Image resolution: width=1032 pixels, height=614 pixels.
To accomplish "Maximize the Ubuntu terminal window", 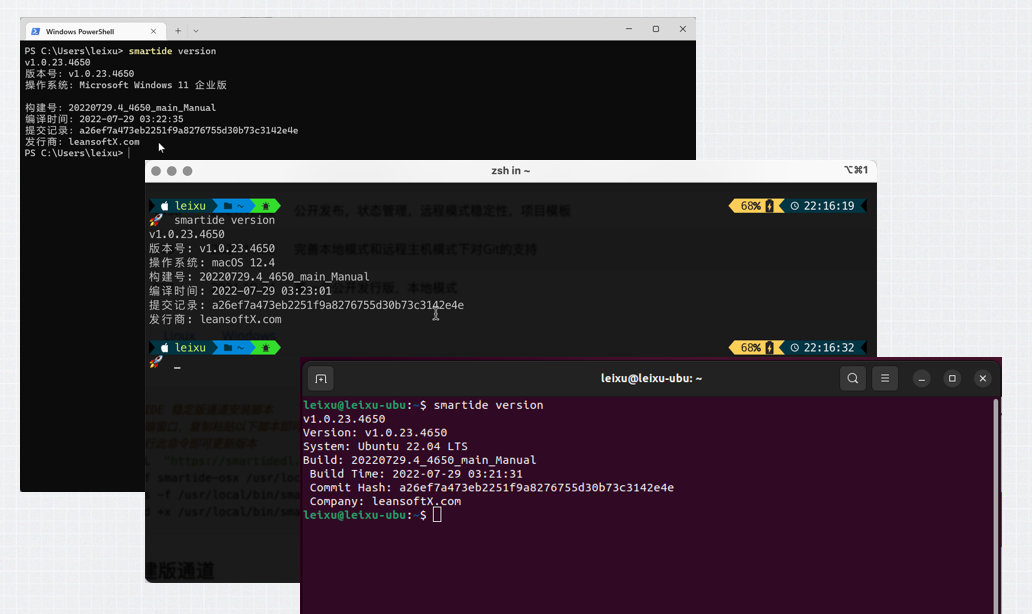I will tap(952, 378).
